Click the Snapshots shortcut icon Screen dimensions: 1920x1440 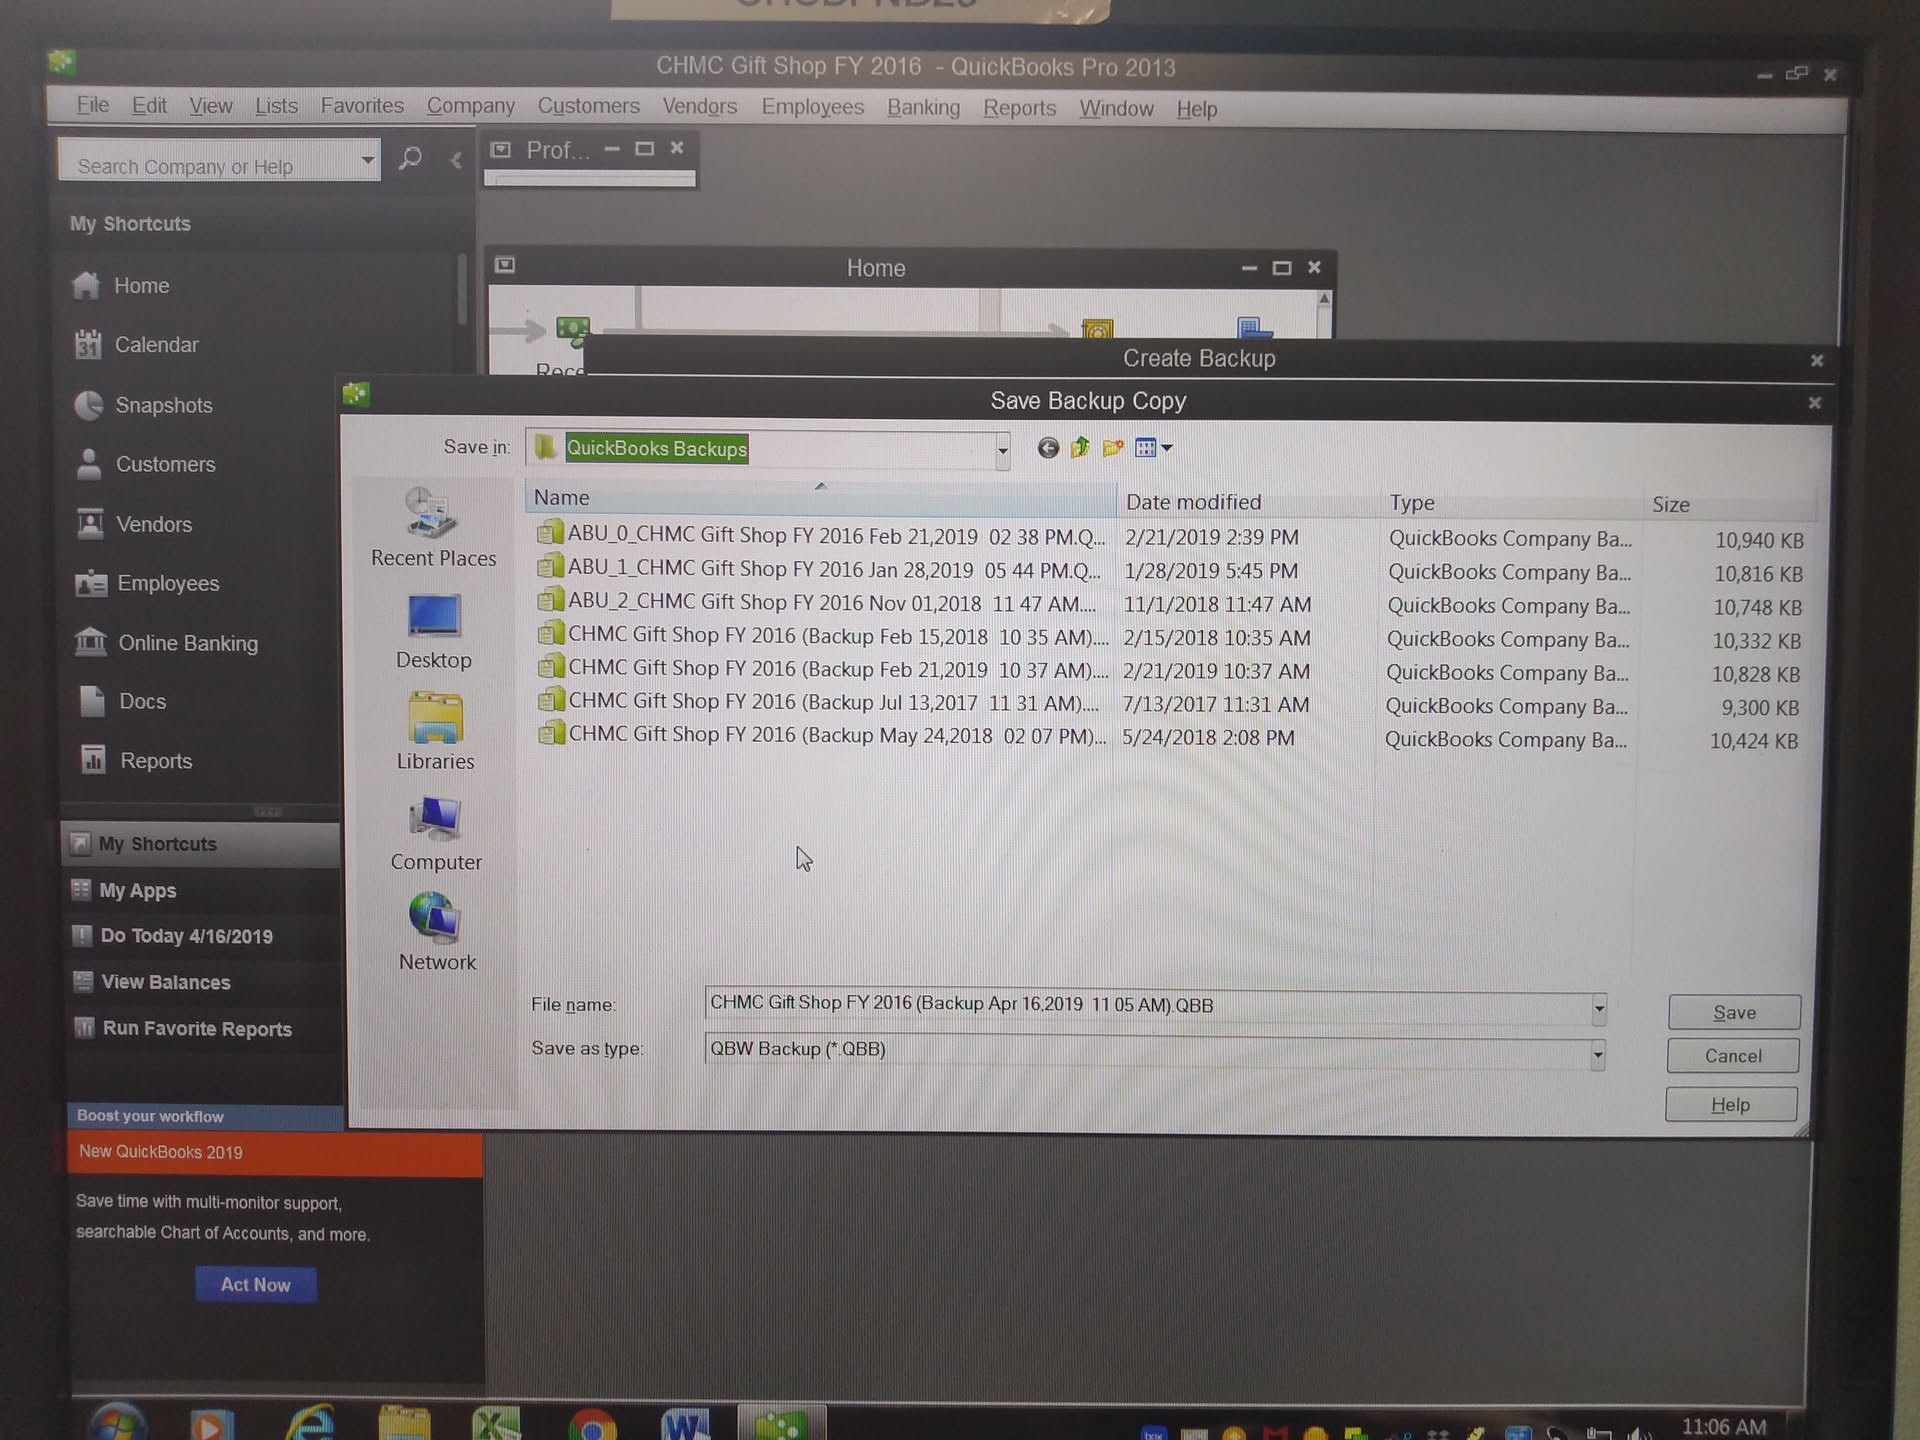(89, 405)
